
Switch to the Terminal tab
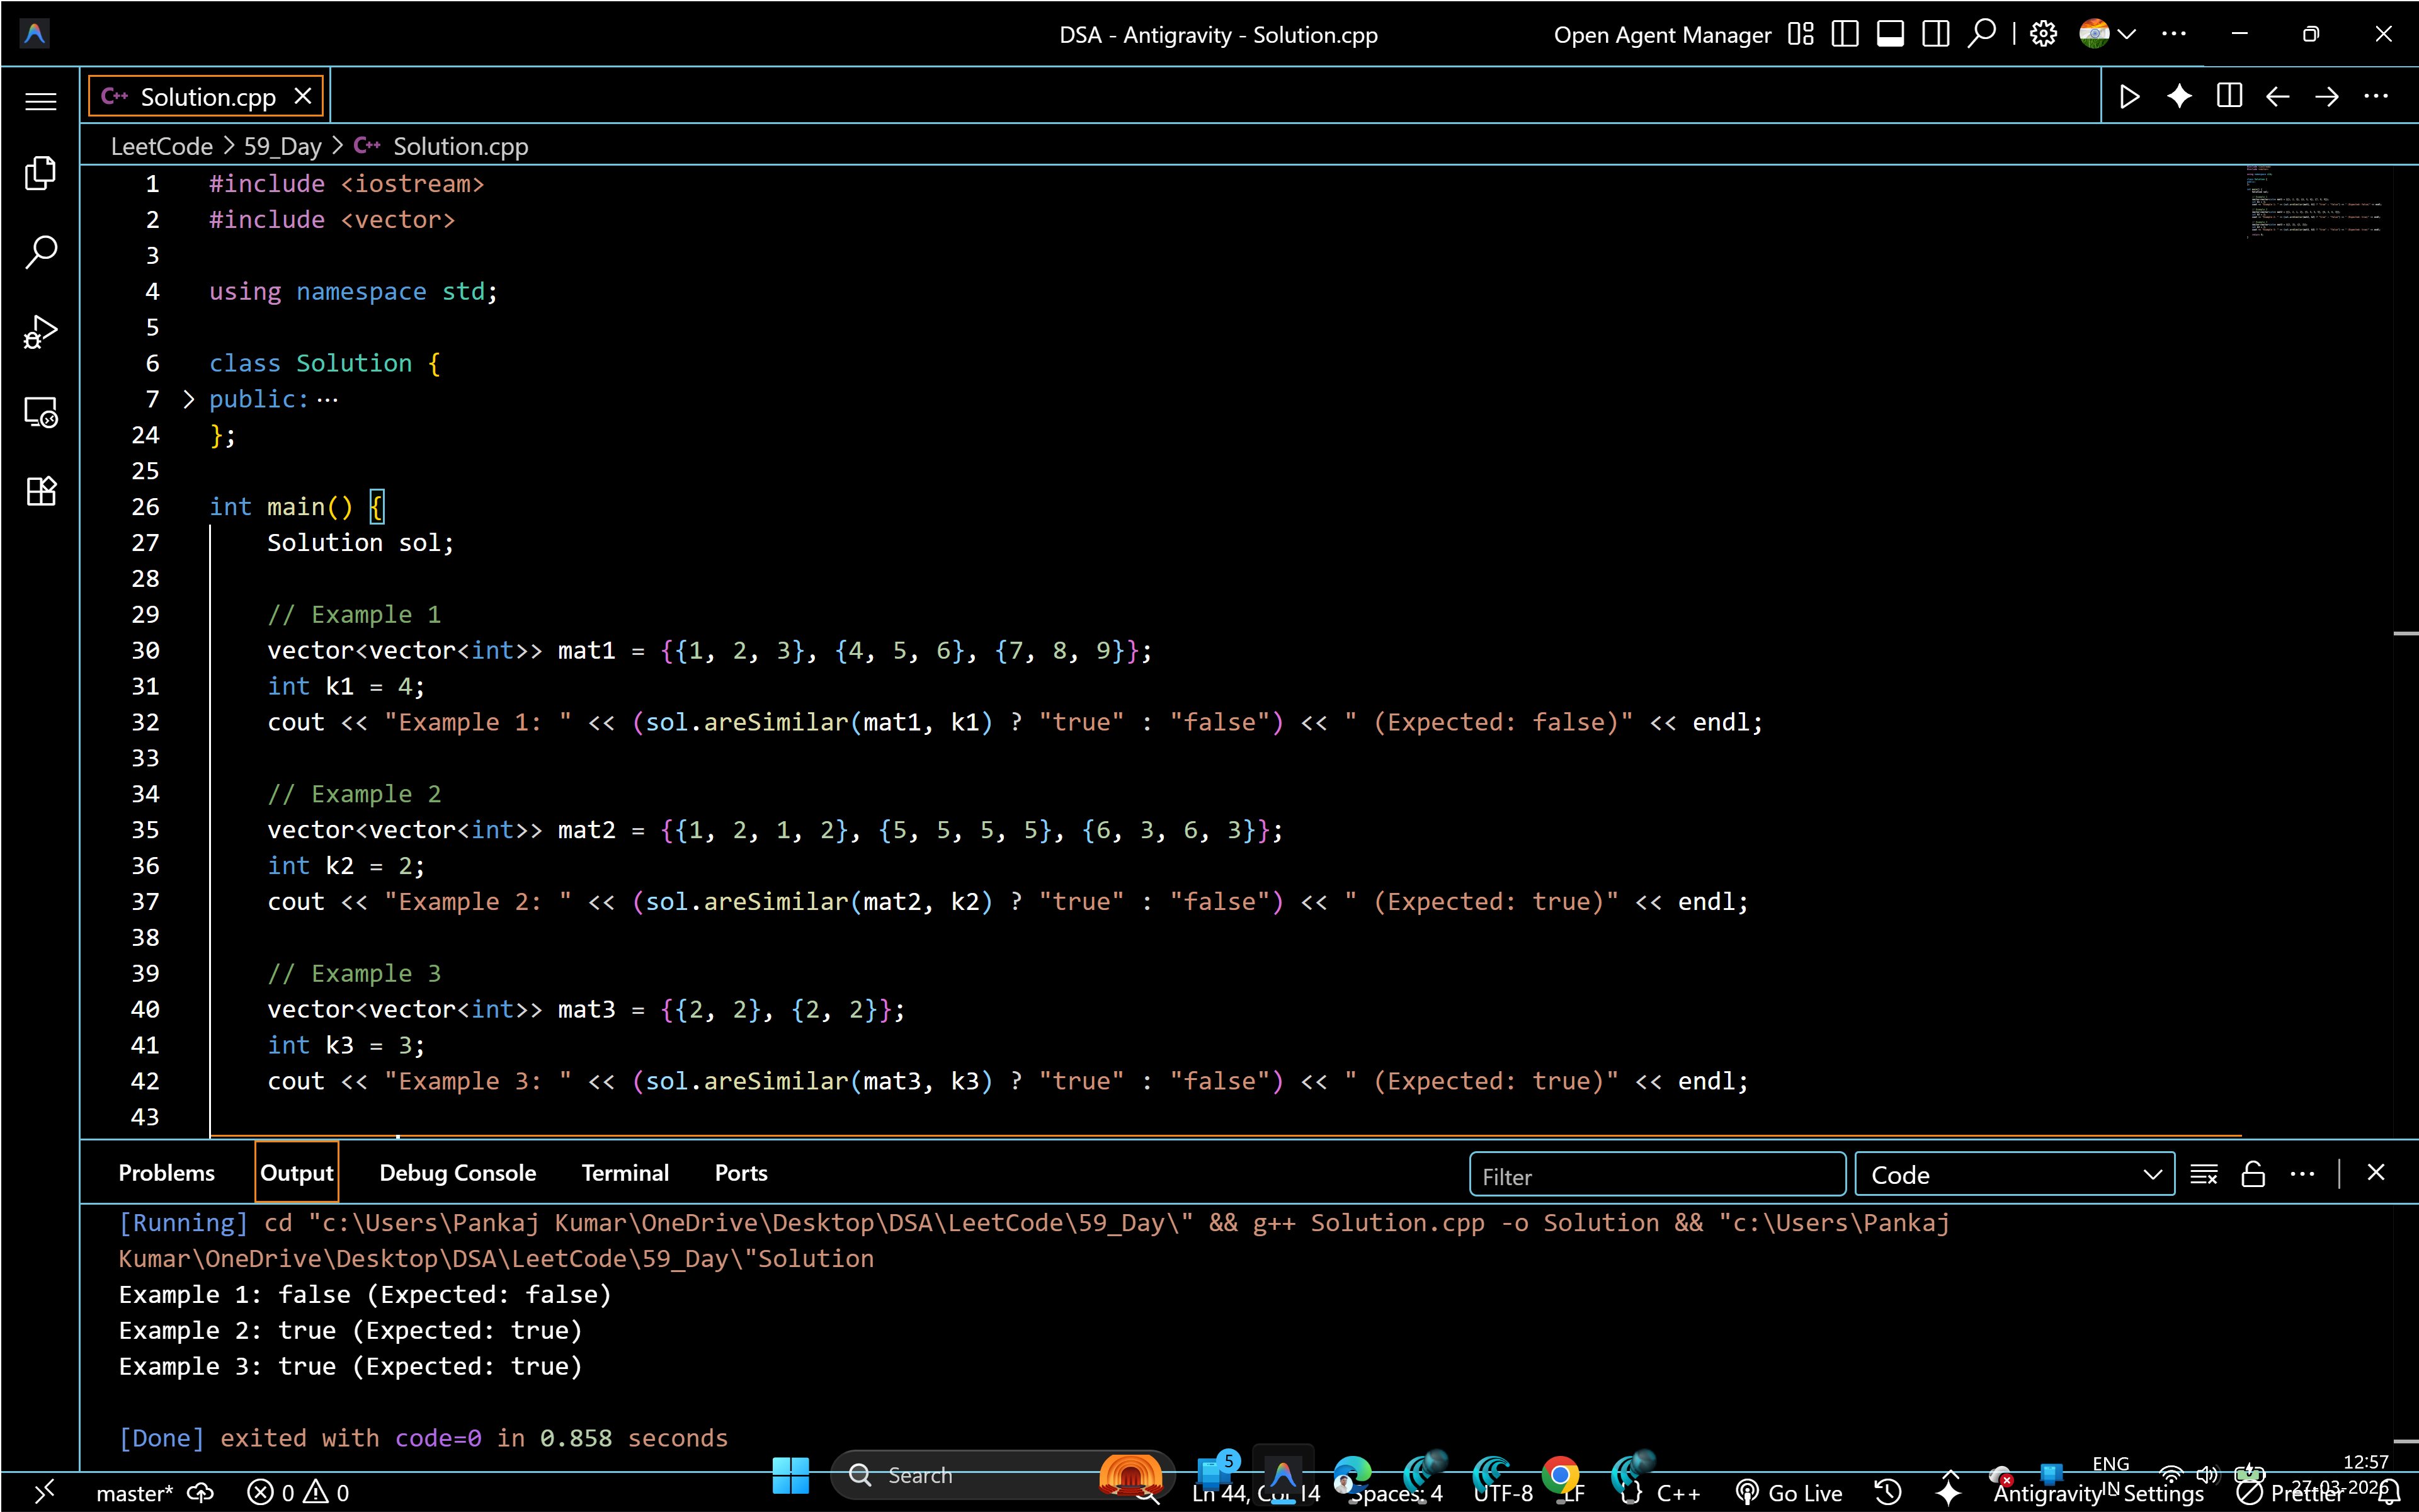625,1173
